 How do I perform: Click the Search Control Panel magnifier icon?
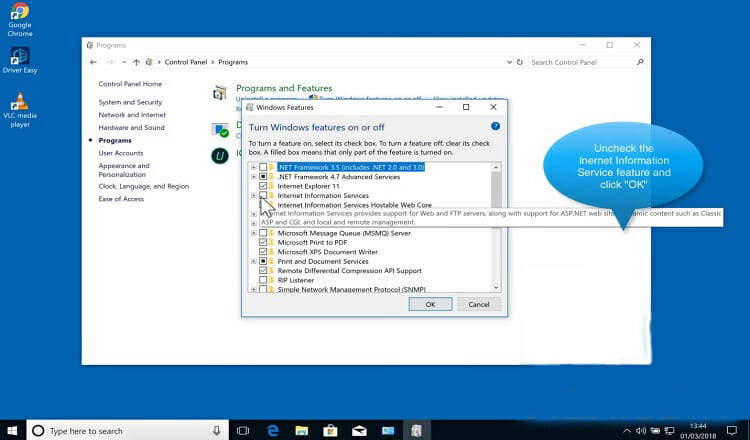point(640,62)
